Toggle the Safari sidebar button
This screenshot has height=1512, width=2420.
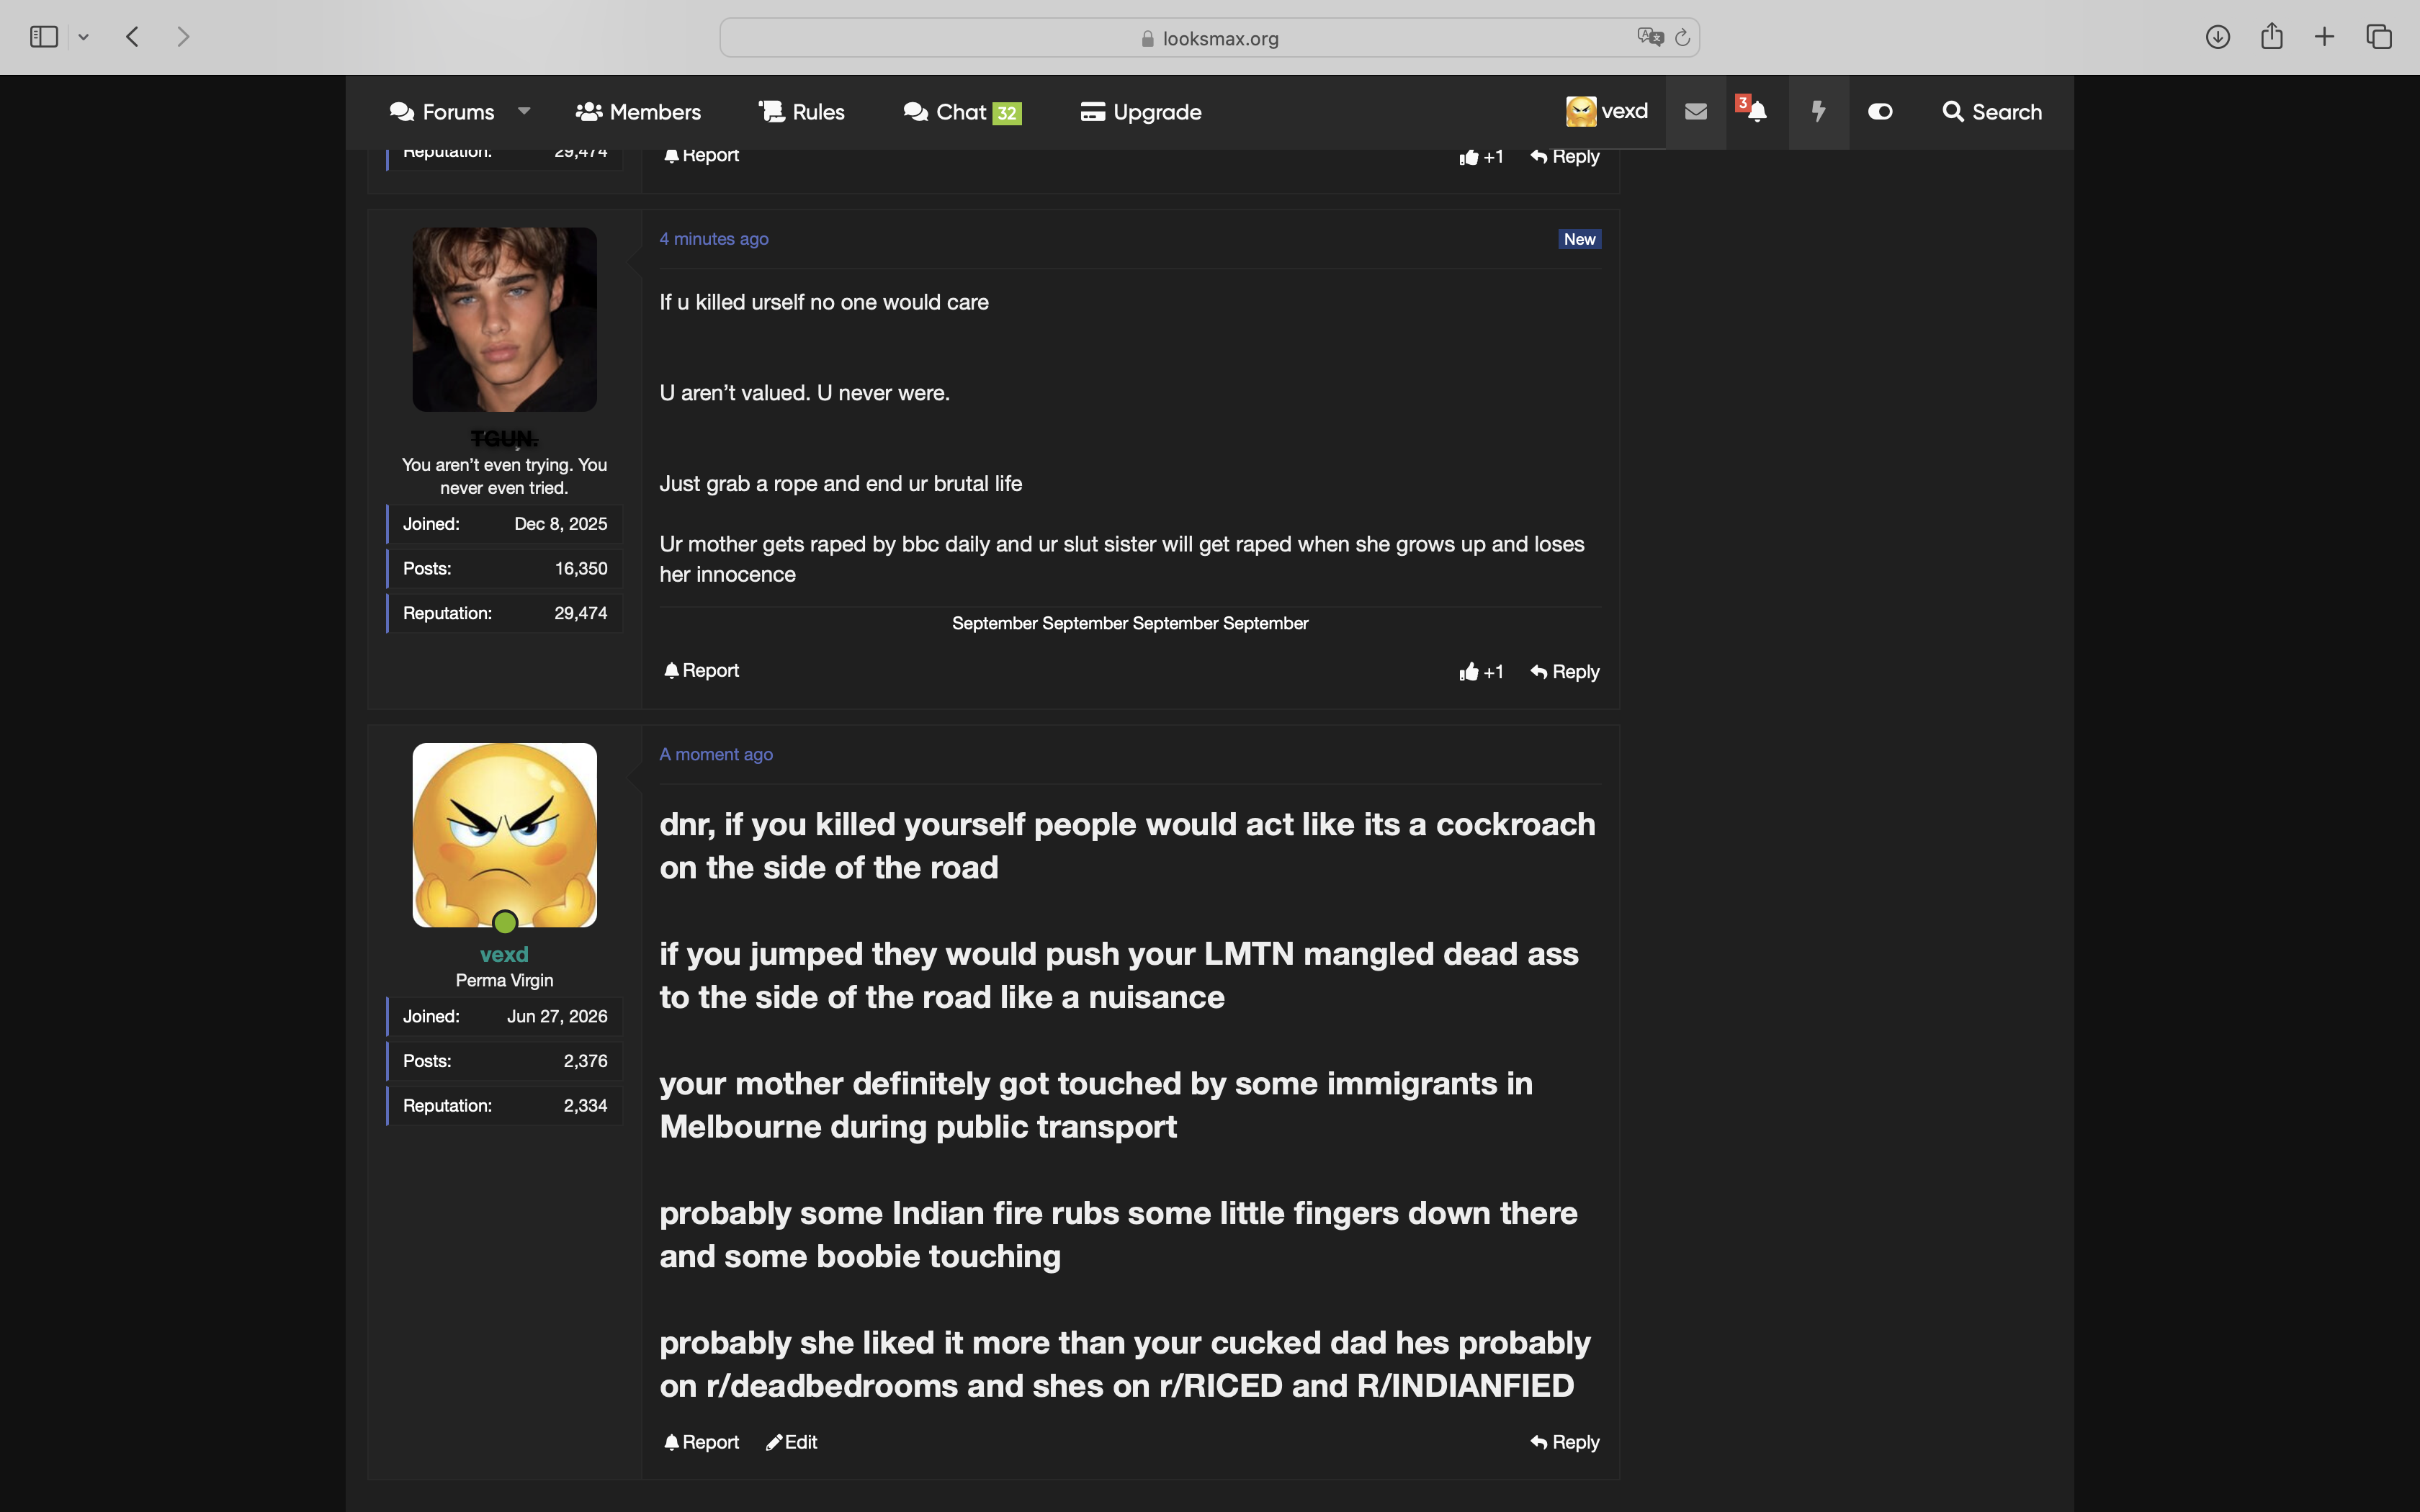click(44, 37)
